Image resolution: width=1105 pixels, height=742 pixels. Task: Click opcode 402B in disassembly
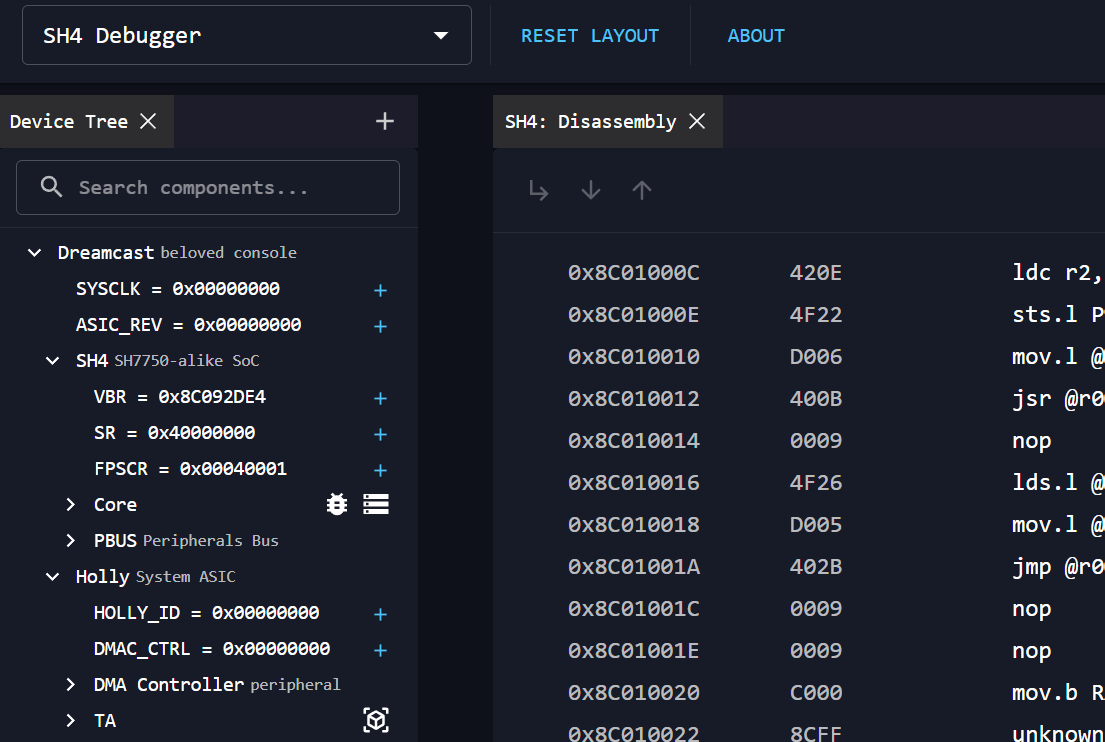[x=815, y=567]
